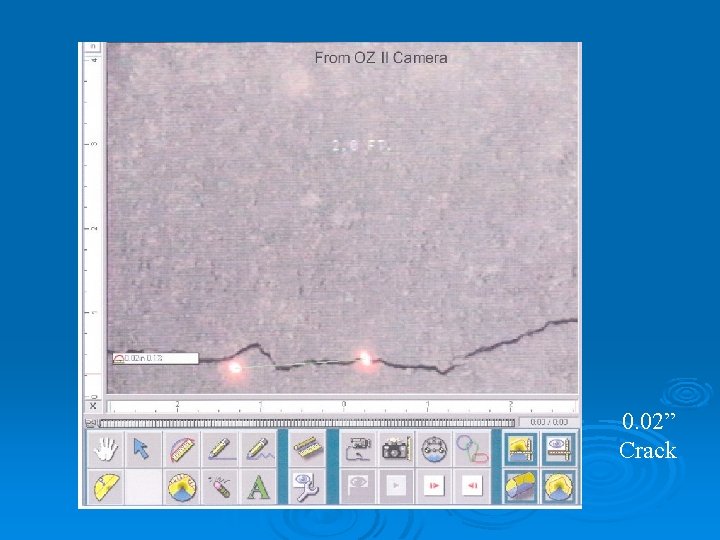Click the horizontal ruler below the image
This screenshot has width=720, height=540.
(343, 406)
